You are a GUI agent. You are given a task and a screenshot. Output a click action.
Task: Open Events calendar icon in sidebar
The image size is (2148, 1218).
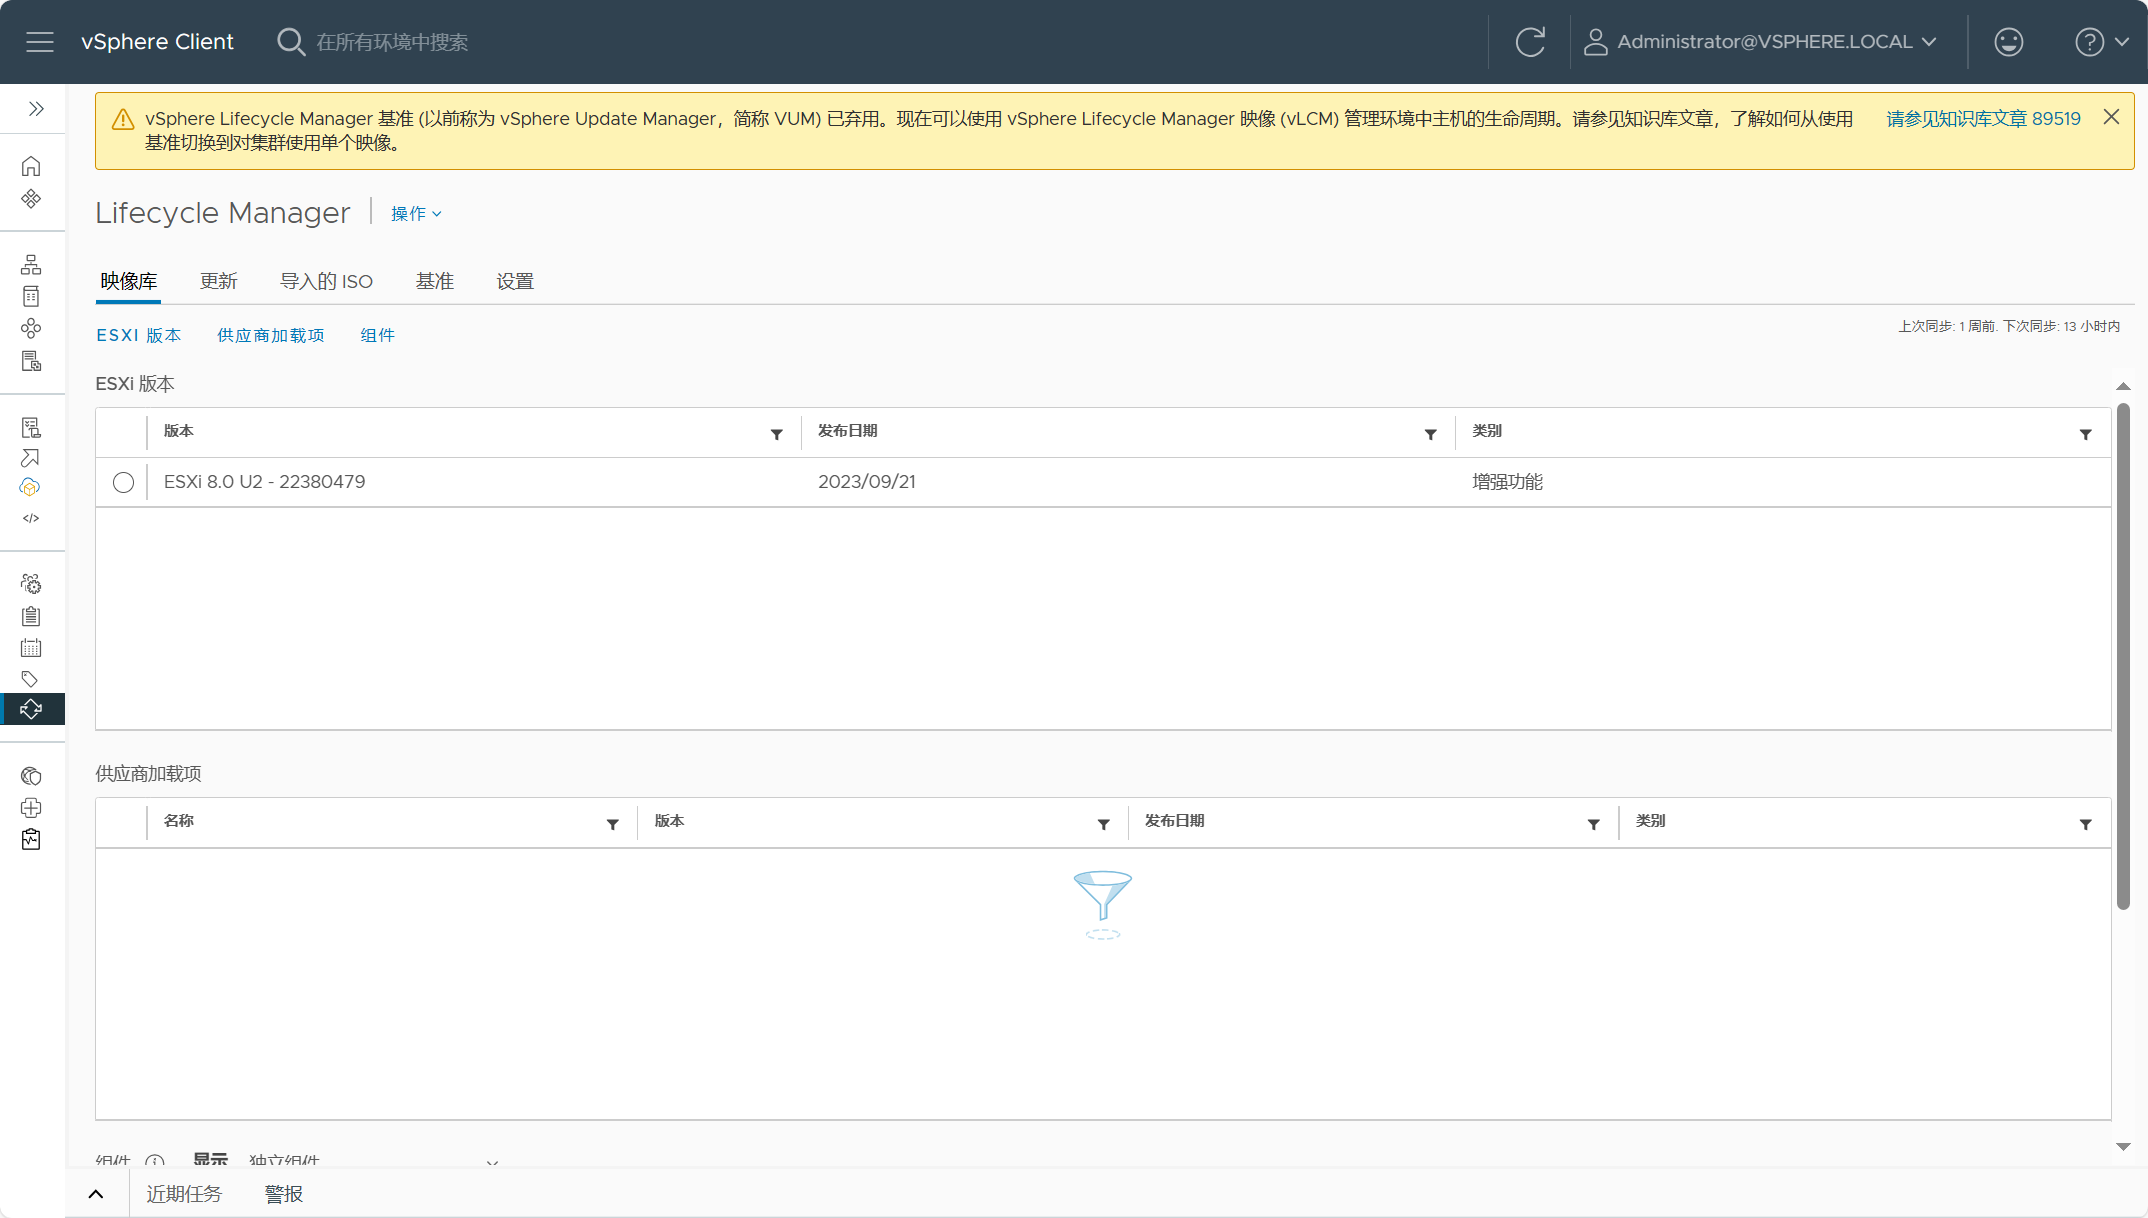click(x=31, y=648)
